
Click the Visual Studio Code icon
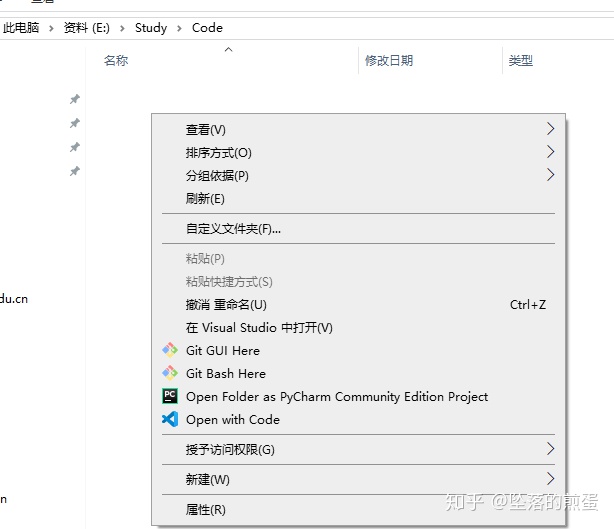tap(170, 419)
